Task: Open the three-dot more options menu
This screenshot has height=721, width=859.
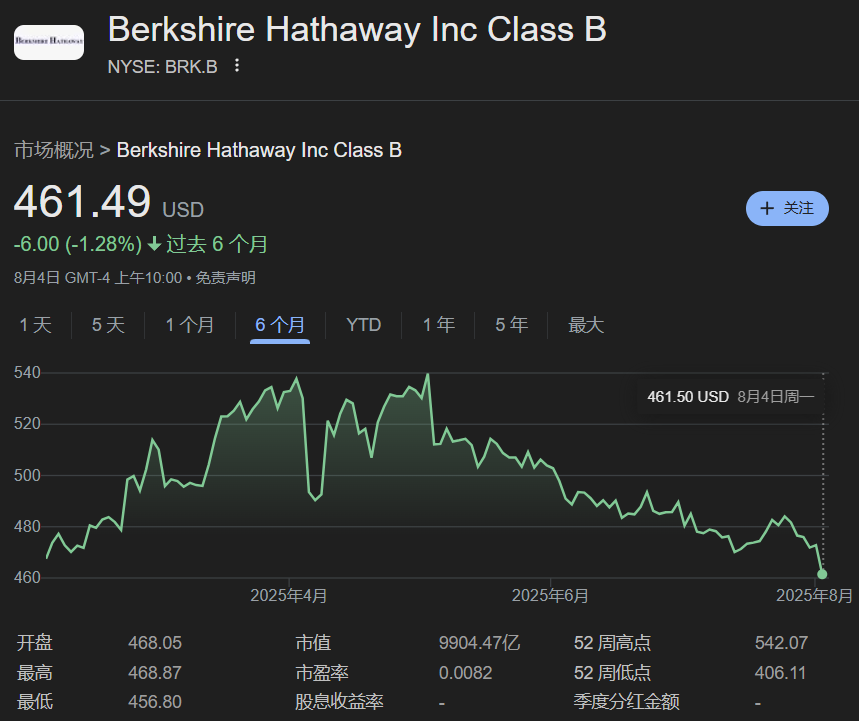Action: coord(237,66)
